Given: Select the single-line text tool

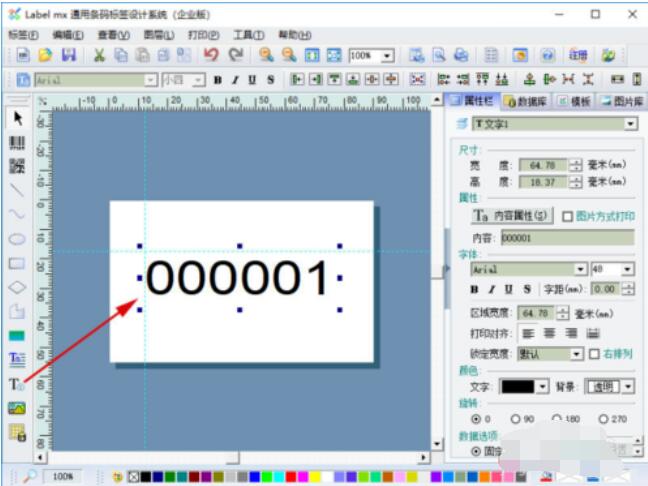Looking at the screenshot, I should (17, 384).
